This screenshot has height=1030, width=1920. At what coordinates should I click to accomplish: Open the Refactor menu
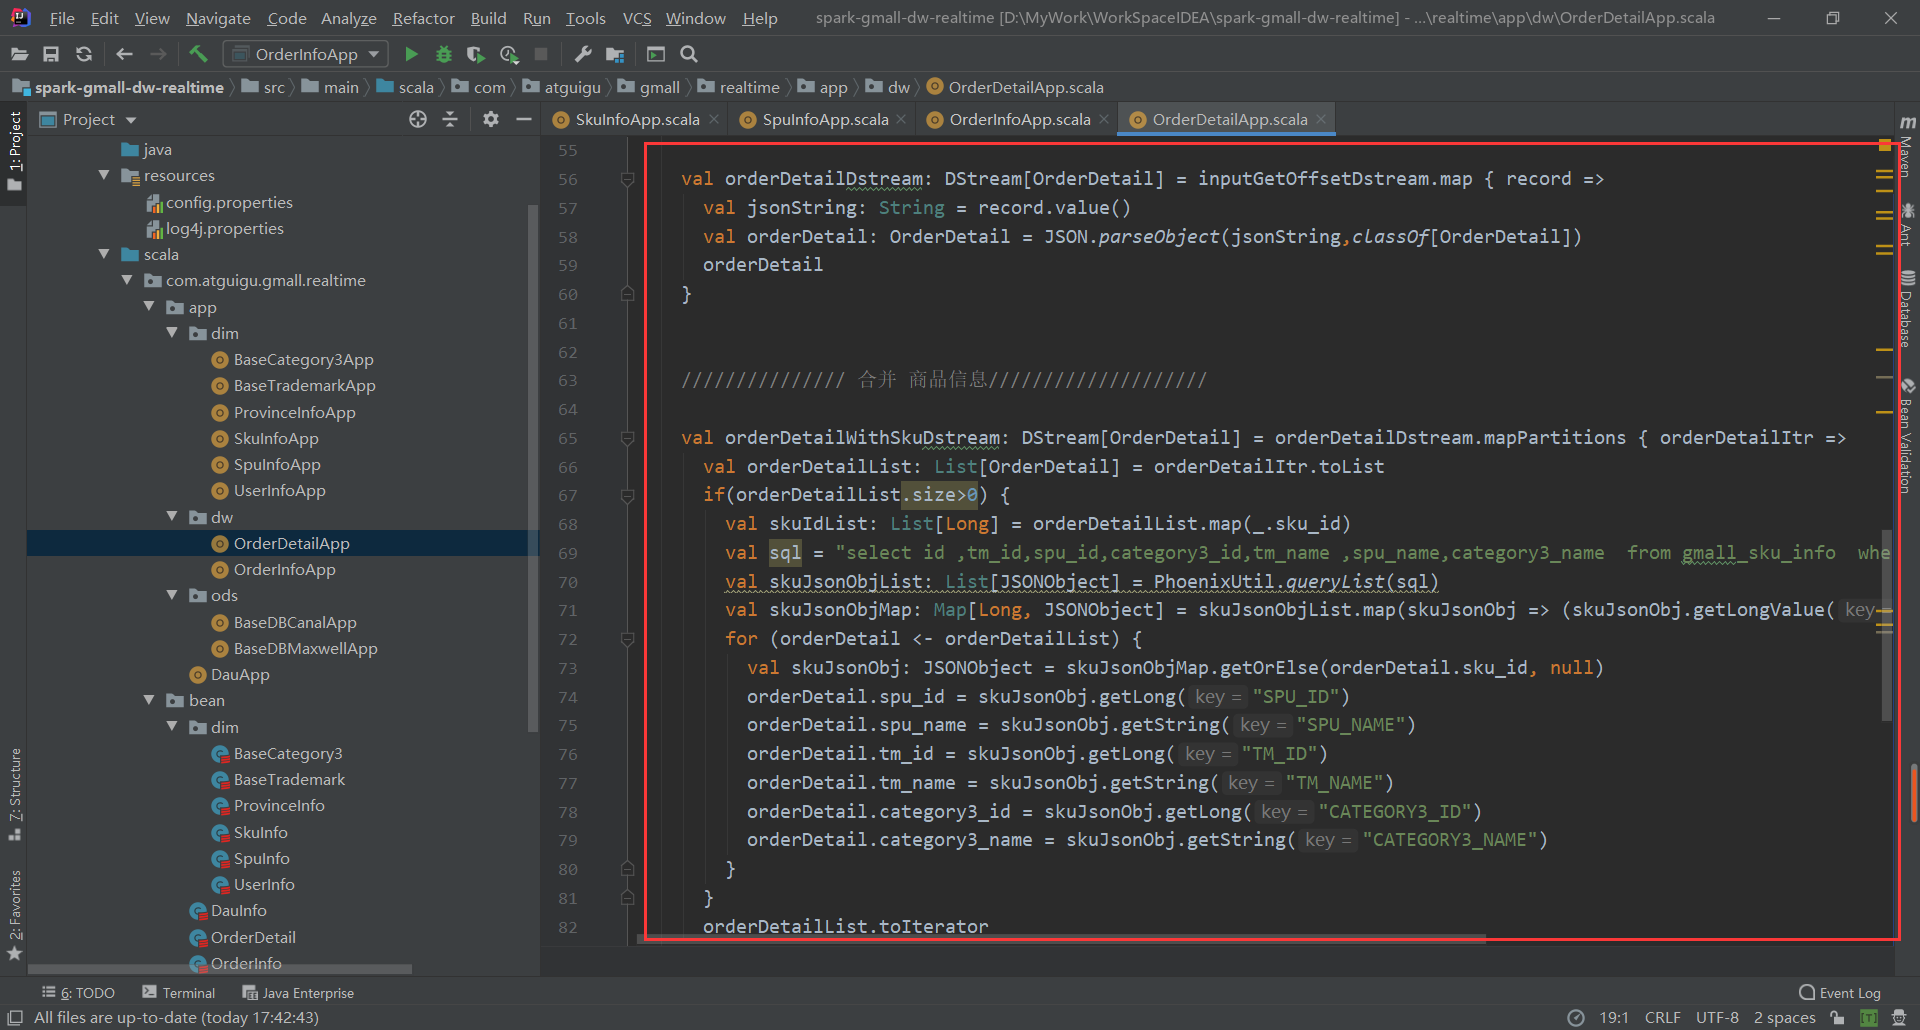tap(423, 18)
